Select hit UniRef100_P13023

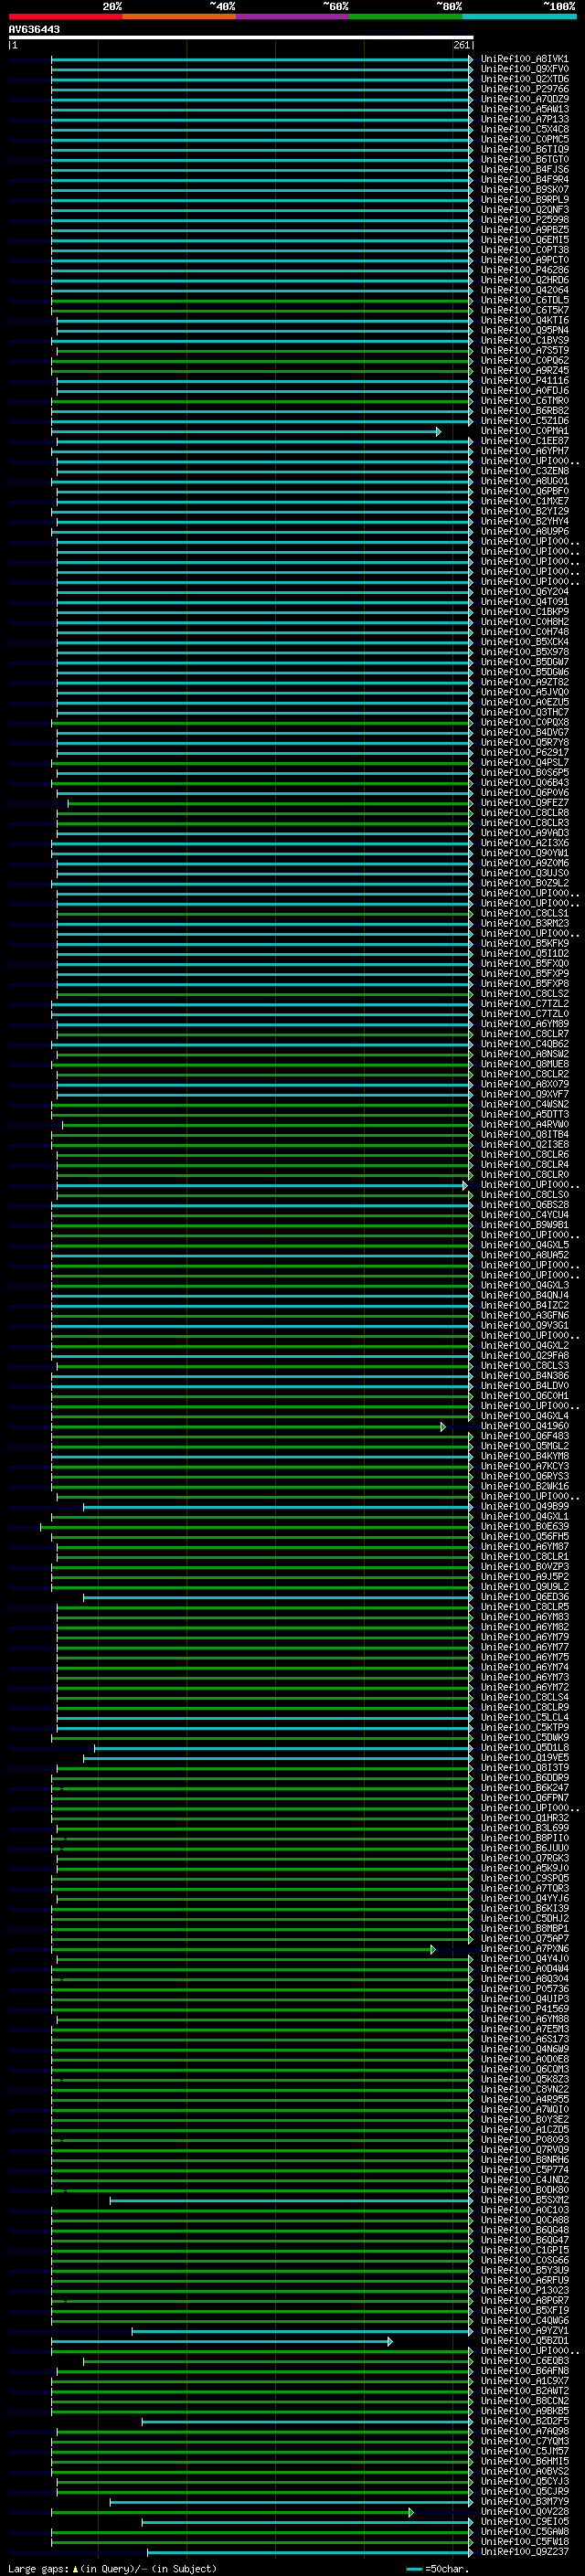pyautogui.click(x=524, y=2291)
